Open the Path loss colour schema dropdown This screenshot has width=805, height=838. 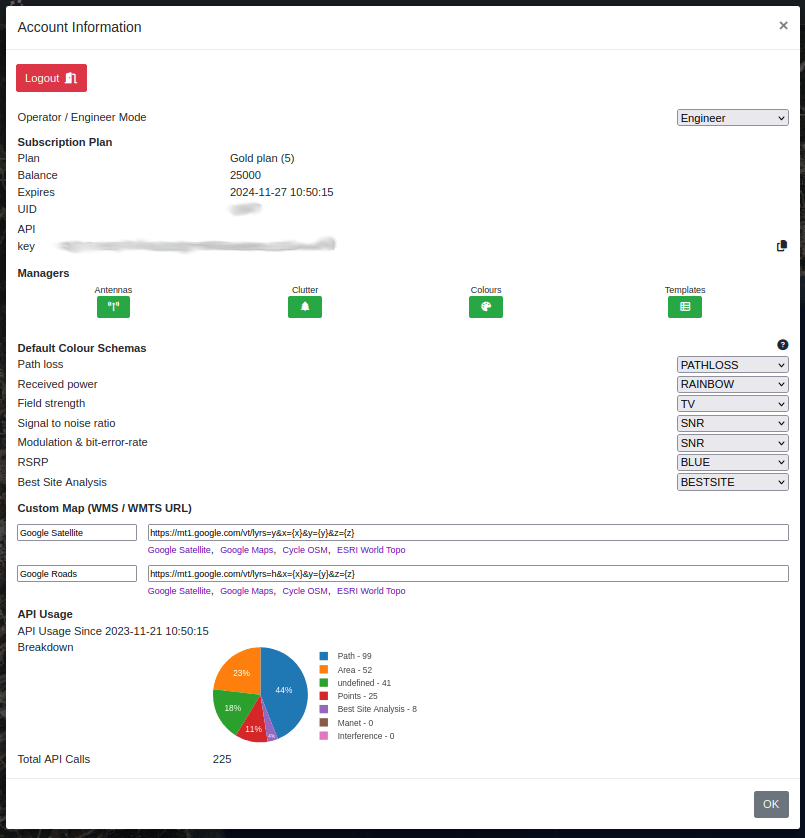(x=732, y=364)
